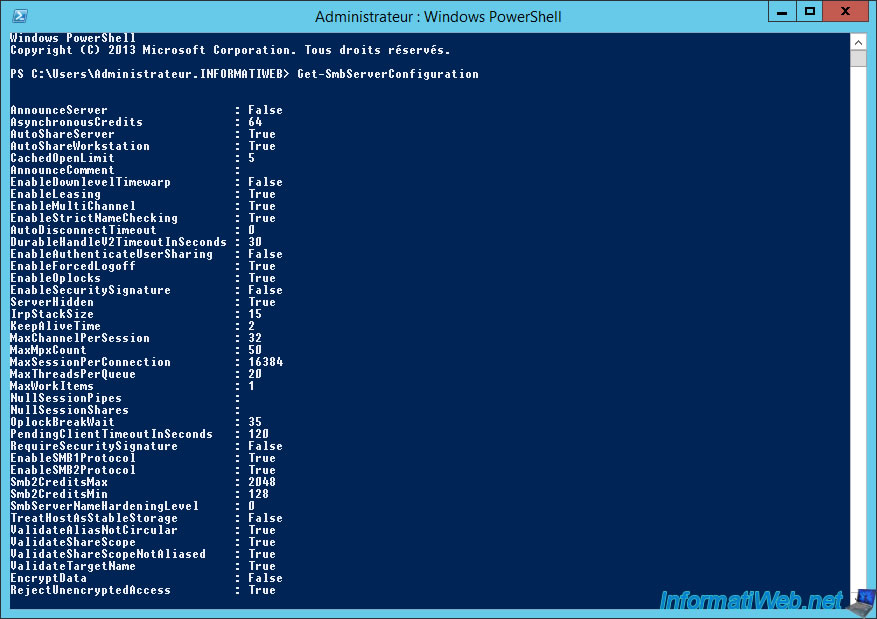Click the scrollbar up arrow
The width and height of the screenshot is (877, 619).
tap(859, 42)
